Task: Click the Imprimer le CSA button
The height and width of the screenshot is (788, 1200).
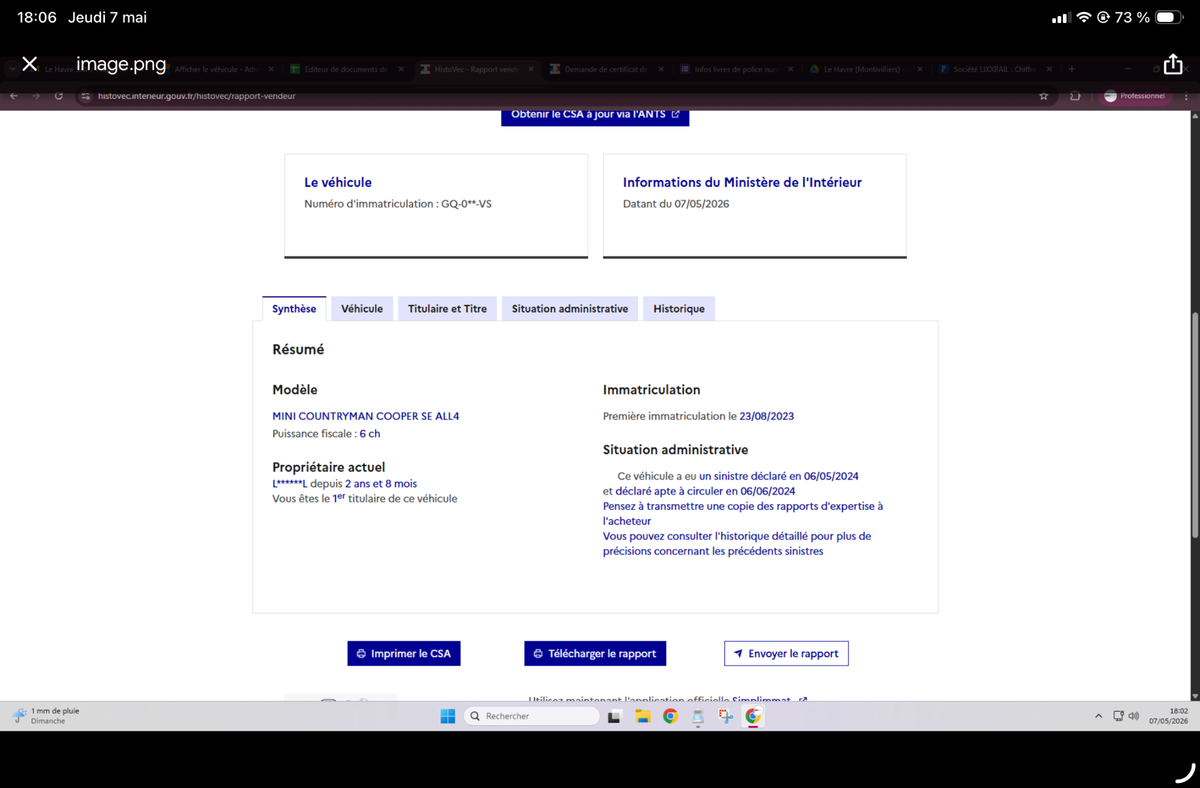Action: [404, 653]
